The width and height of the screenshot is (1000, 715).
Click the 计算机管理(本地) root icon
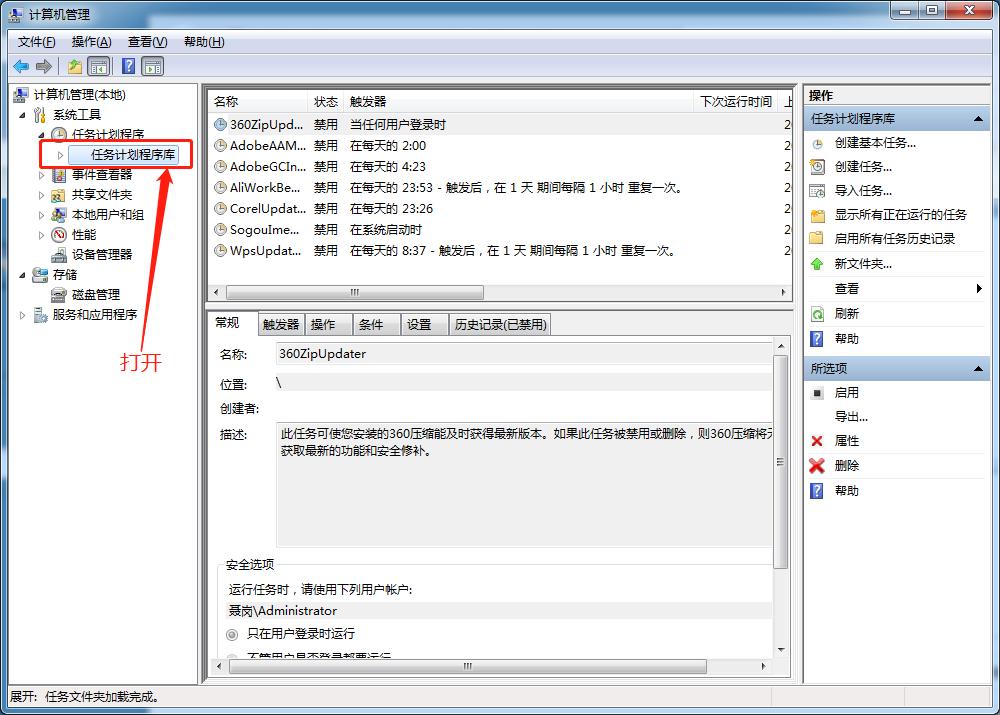(x=21, y=95)
